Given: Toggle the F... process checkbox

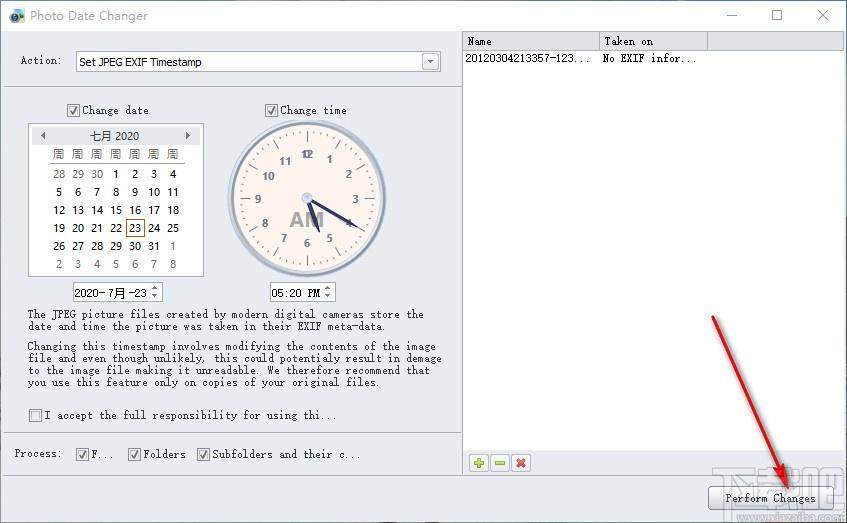Looking at the screenshot, I should click(82, 454).
